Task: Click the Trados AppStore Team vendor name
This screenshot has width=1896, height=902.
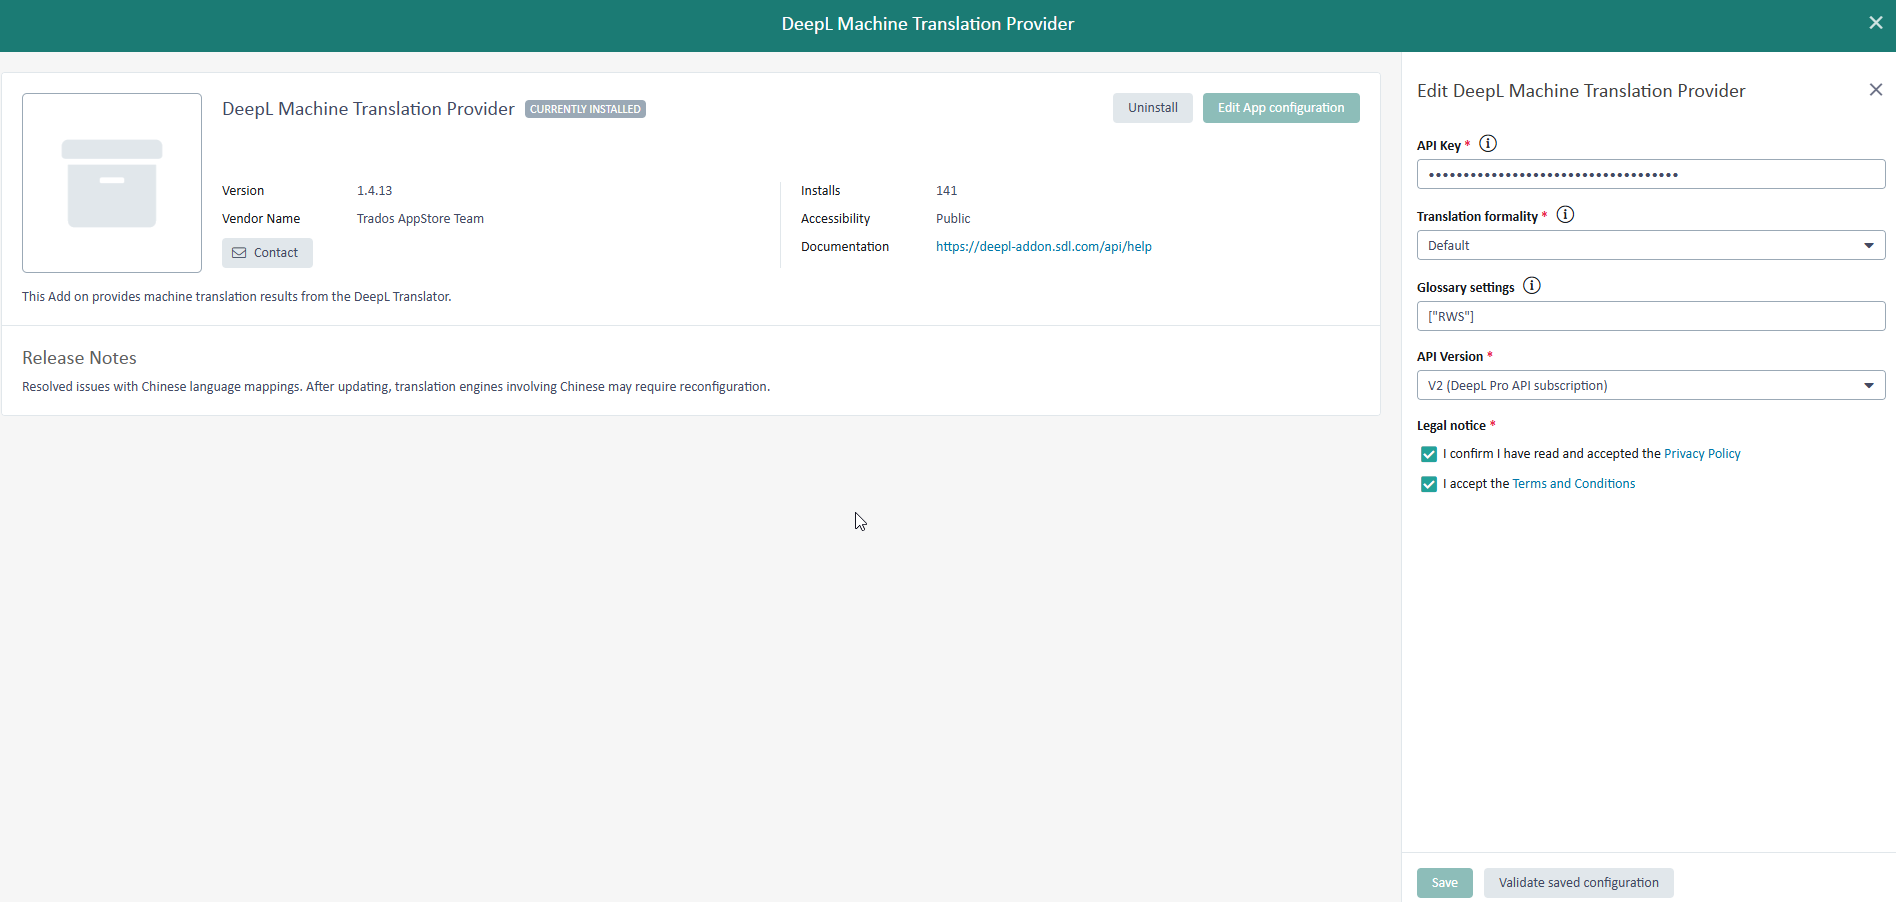Action: pos(420,218)
